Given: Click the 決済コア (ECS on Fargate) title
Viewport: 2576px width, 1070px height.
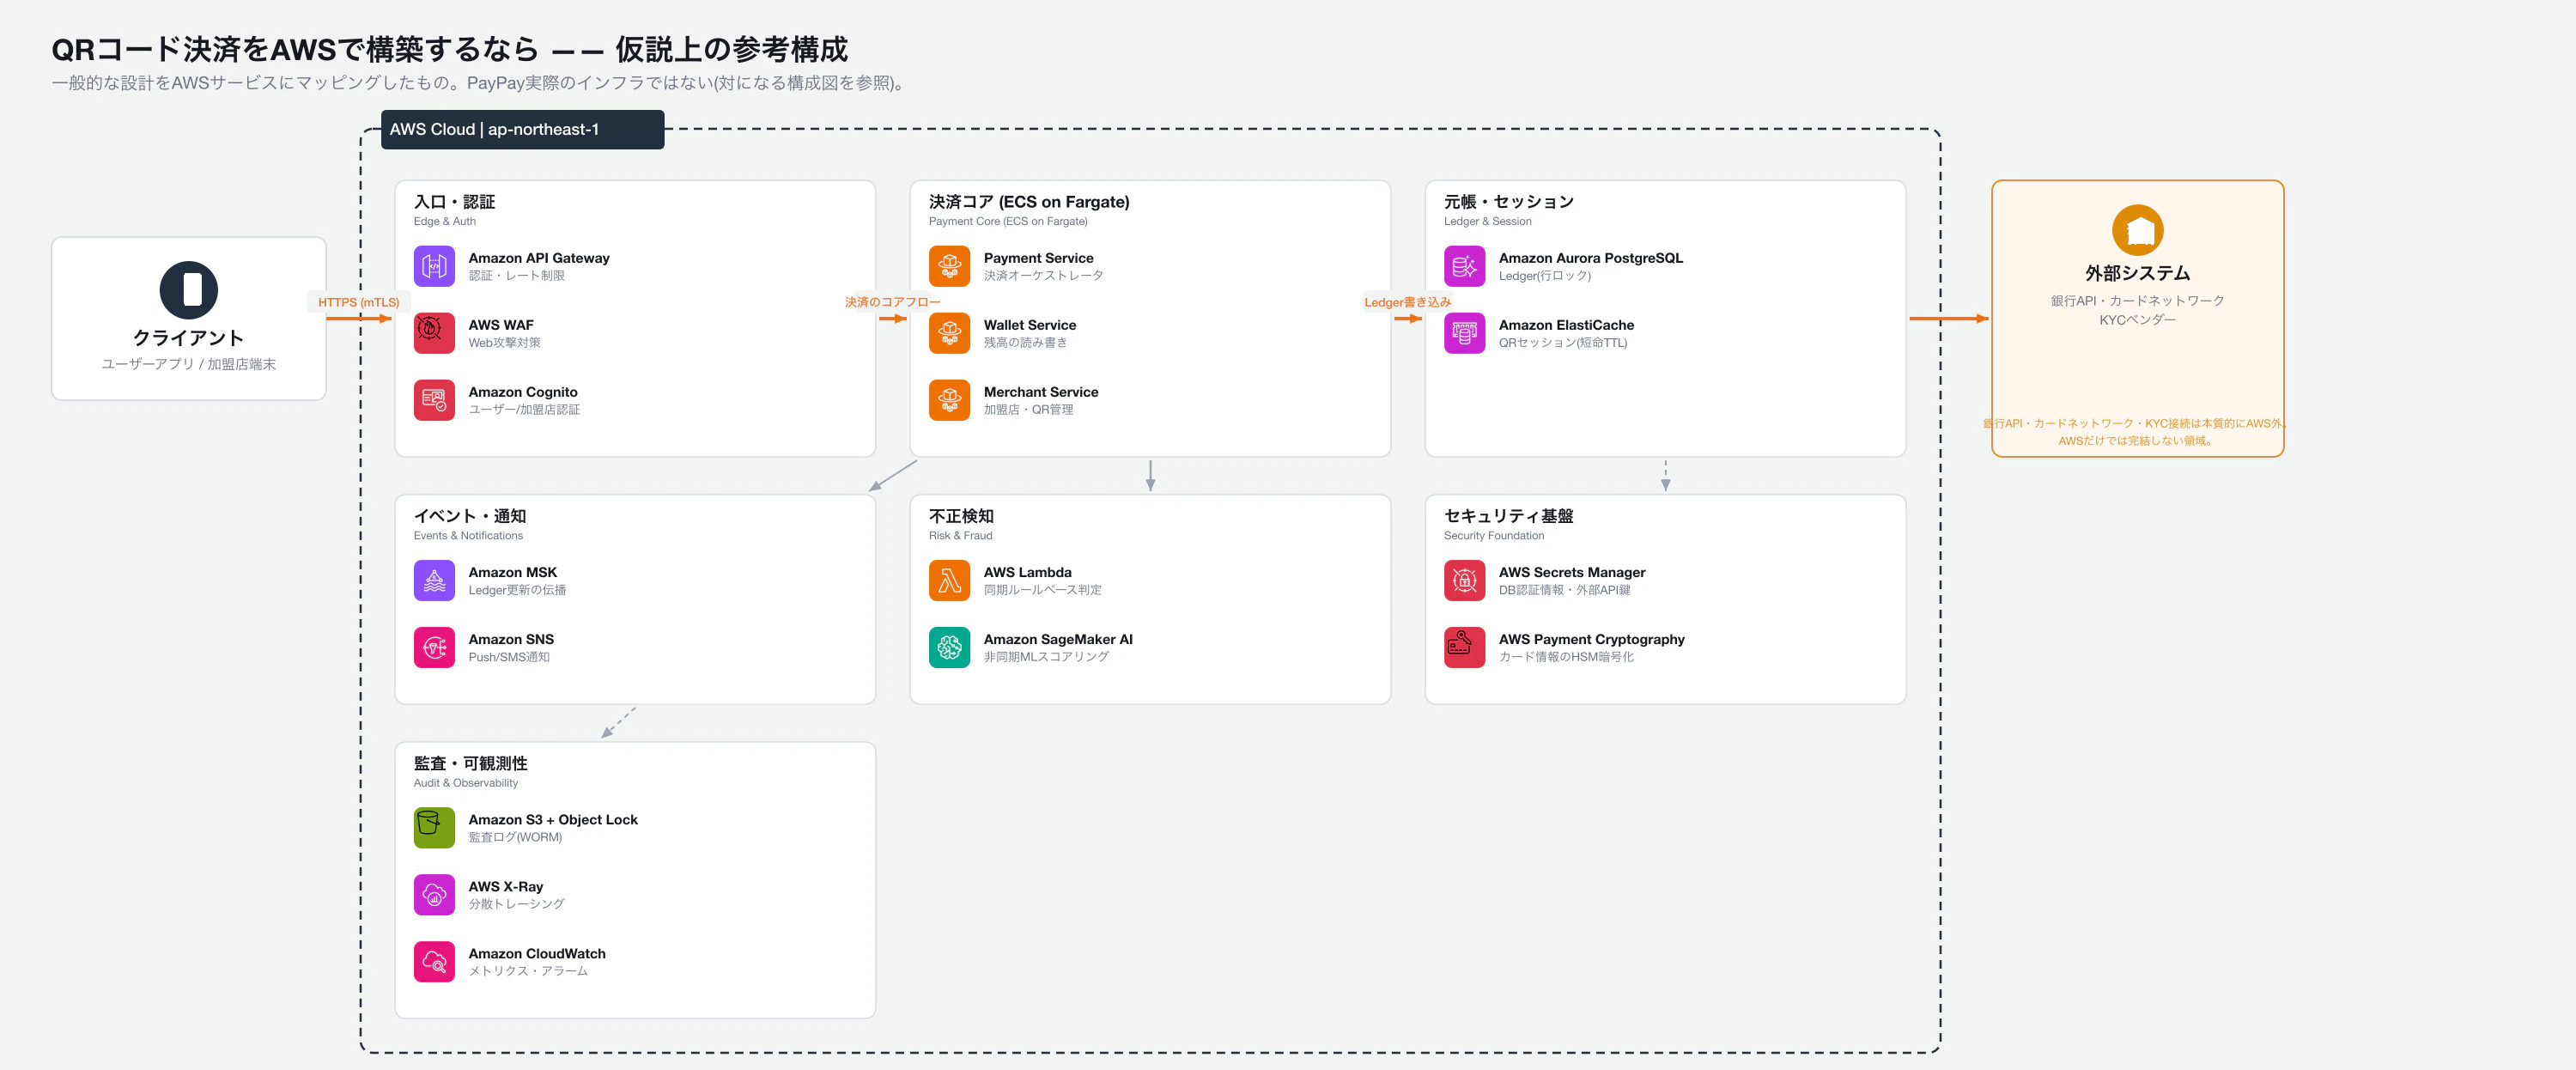Looking at the screenshot, I should [x=1029, y=202].
